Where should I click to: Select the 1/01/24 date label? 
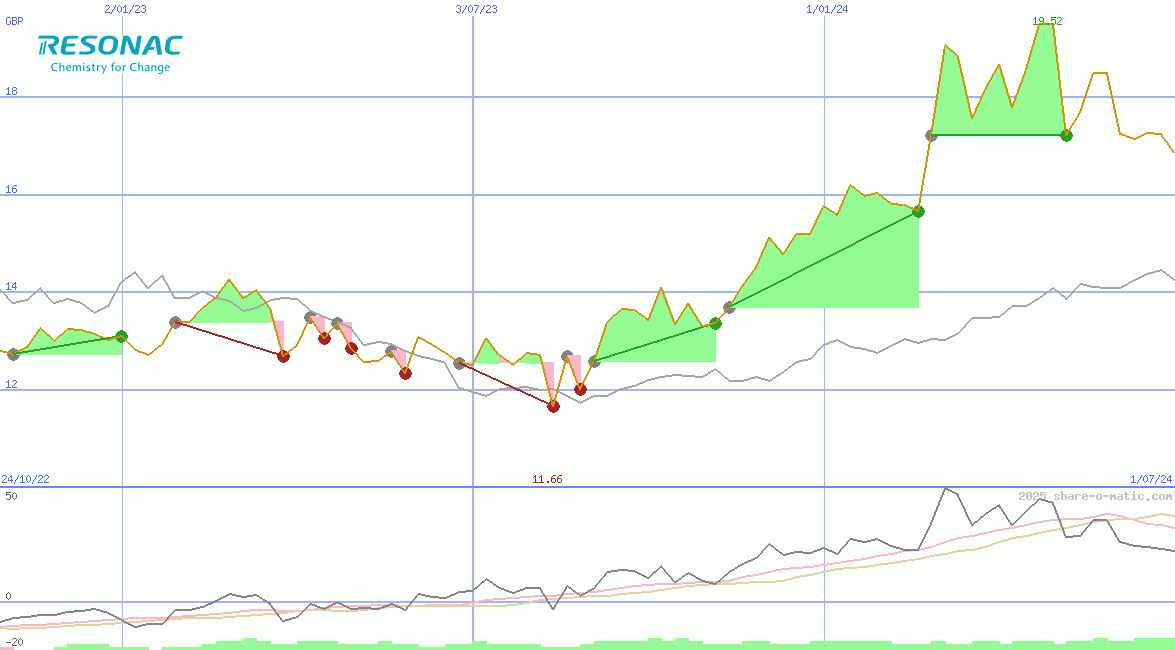coord(826,9)
